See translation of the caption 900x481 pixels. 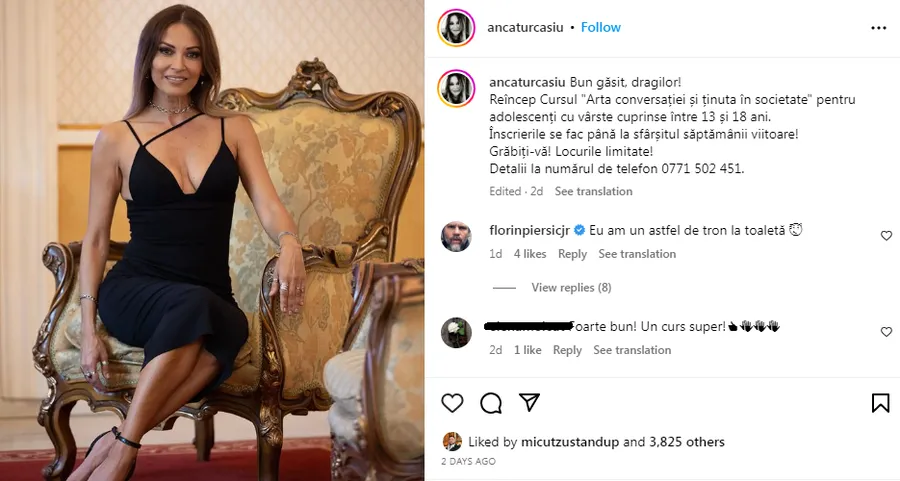(594, 191)
